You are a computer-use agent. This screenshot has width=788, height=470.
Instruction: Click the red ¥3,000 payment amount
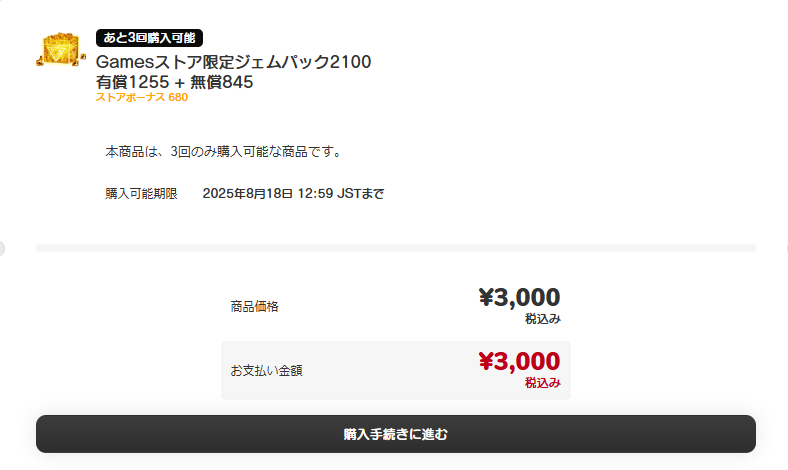519,361
